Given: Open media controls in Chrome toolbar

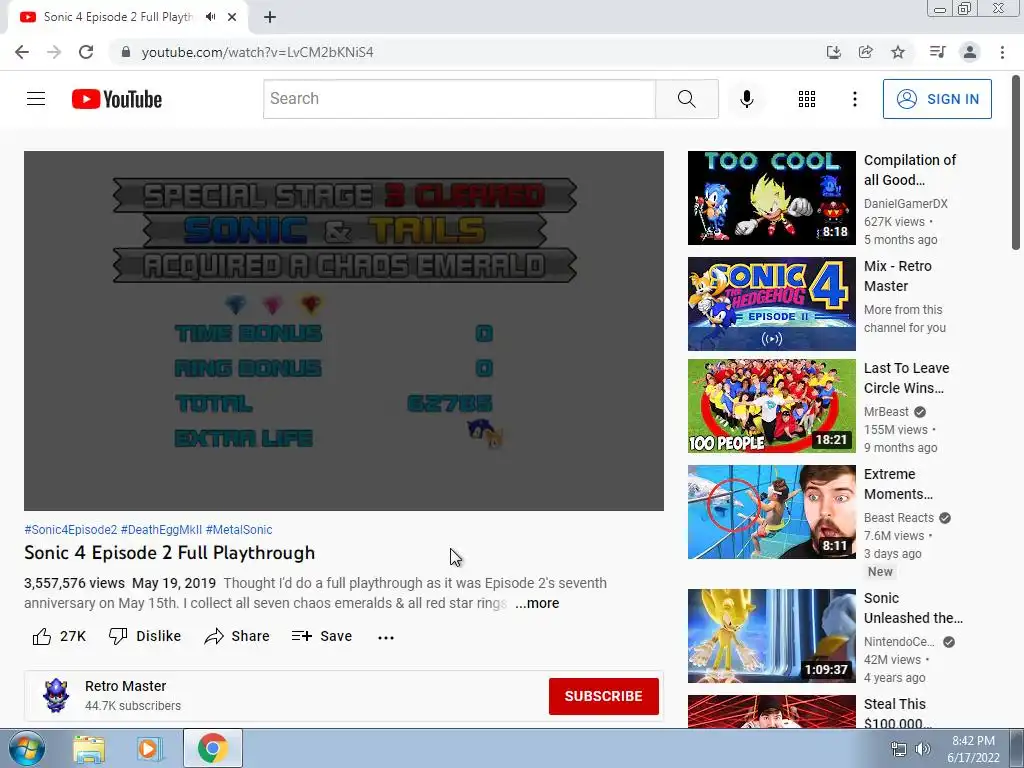Looking at the screenshot, I should (x=937, y=52).
